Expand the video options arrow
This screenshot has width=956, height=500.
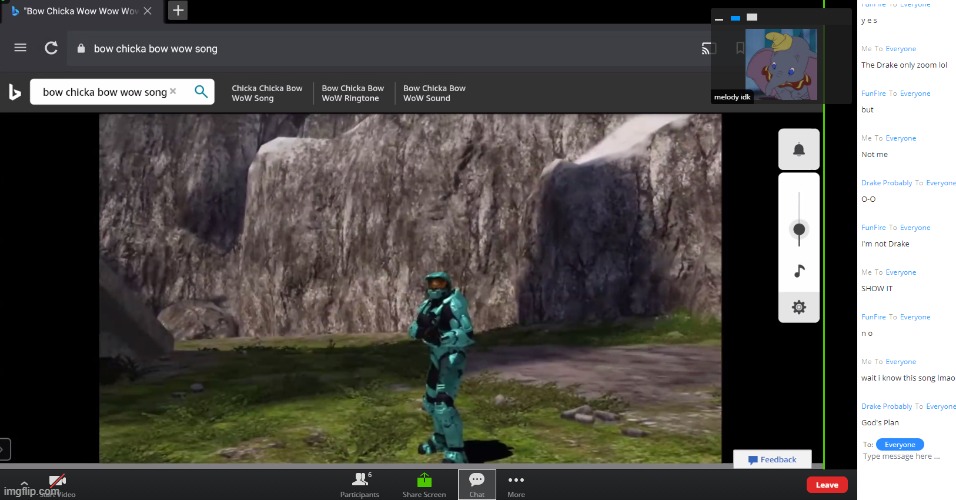[23, 482]
